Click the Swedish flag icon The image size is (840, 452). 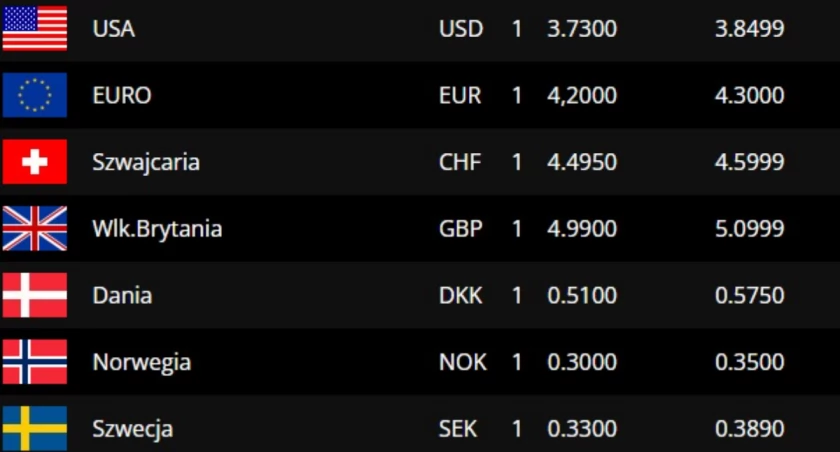[x=35, y=428]
